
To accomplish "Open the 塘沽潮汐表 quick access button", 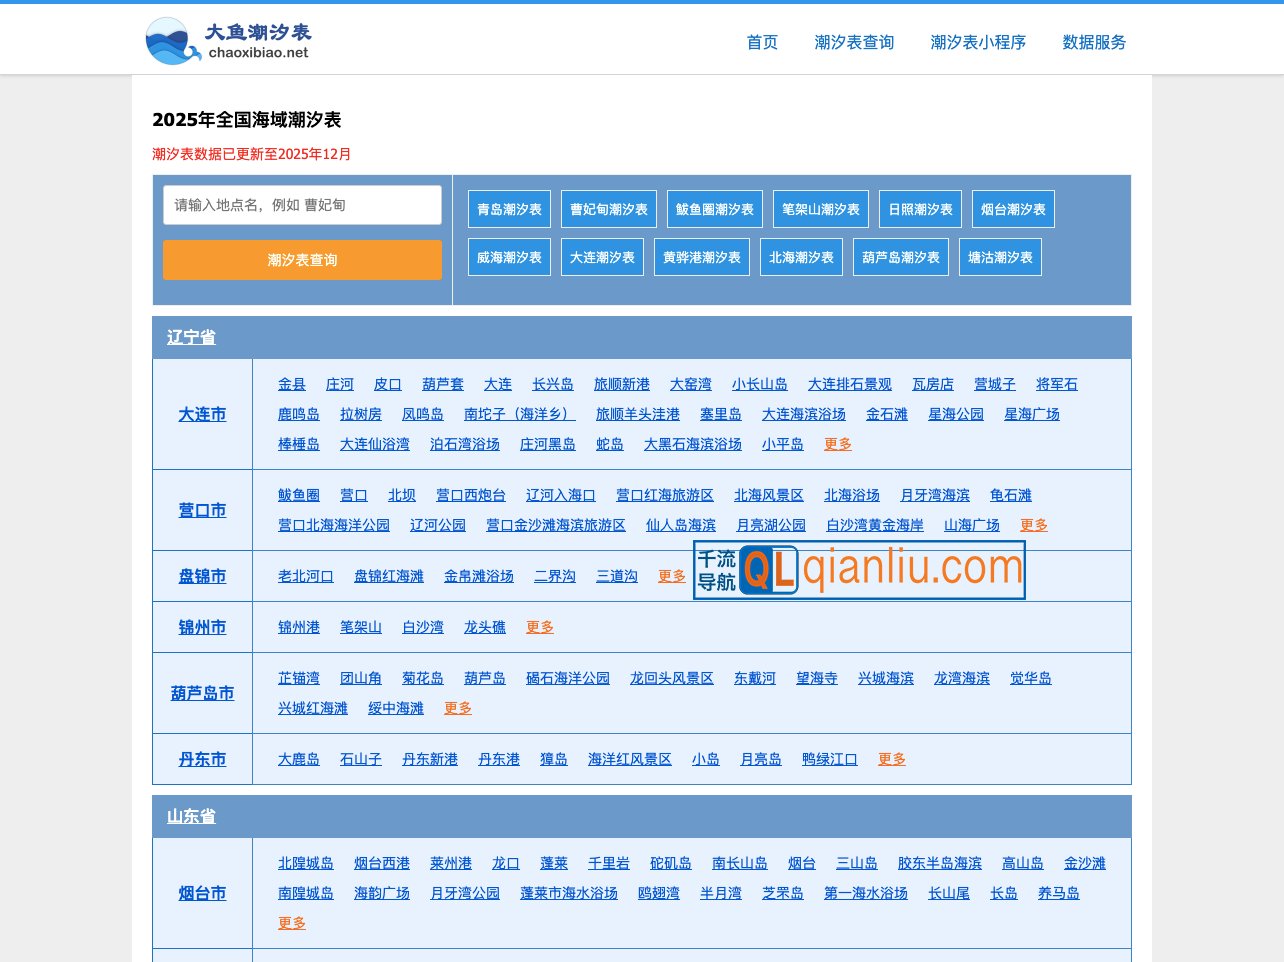I will (x=1000, y=257).
